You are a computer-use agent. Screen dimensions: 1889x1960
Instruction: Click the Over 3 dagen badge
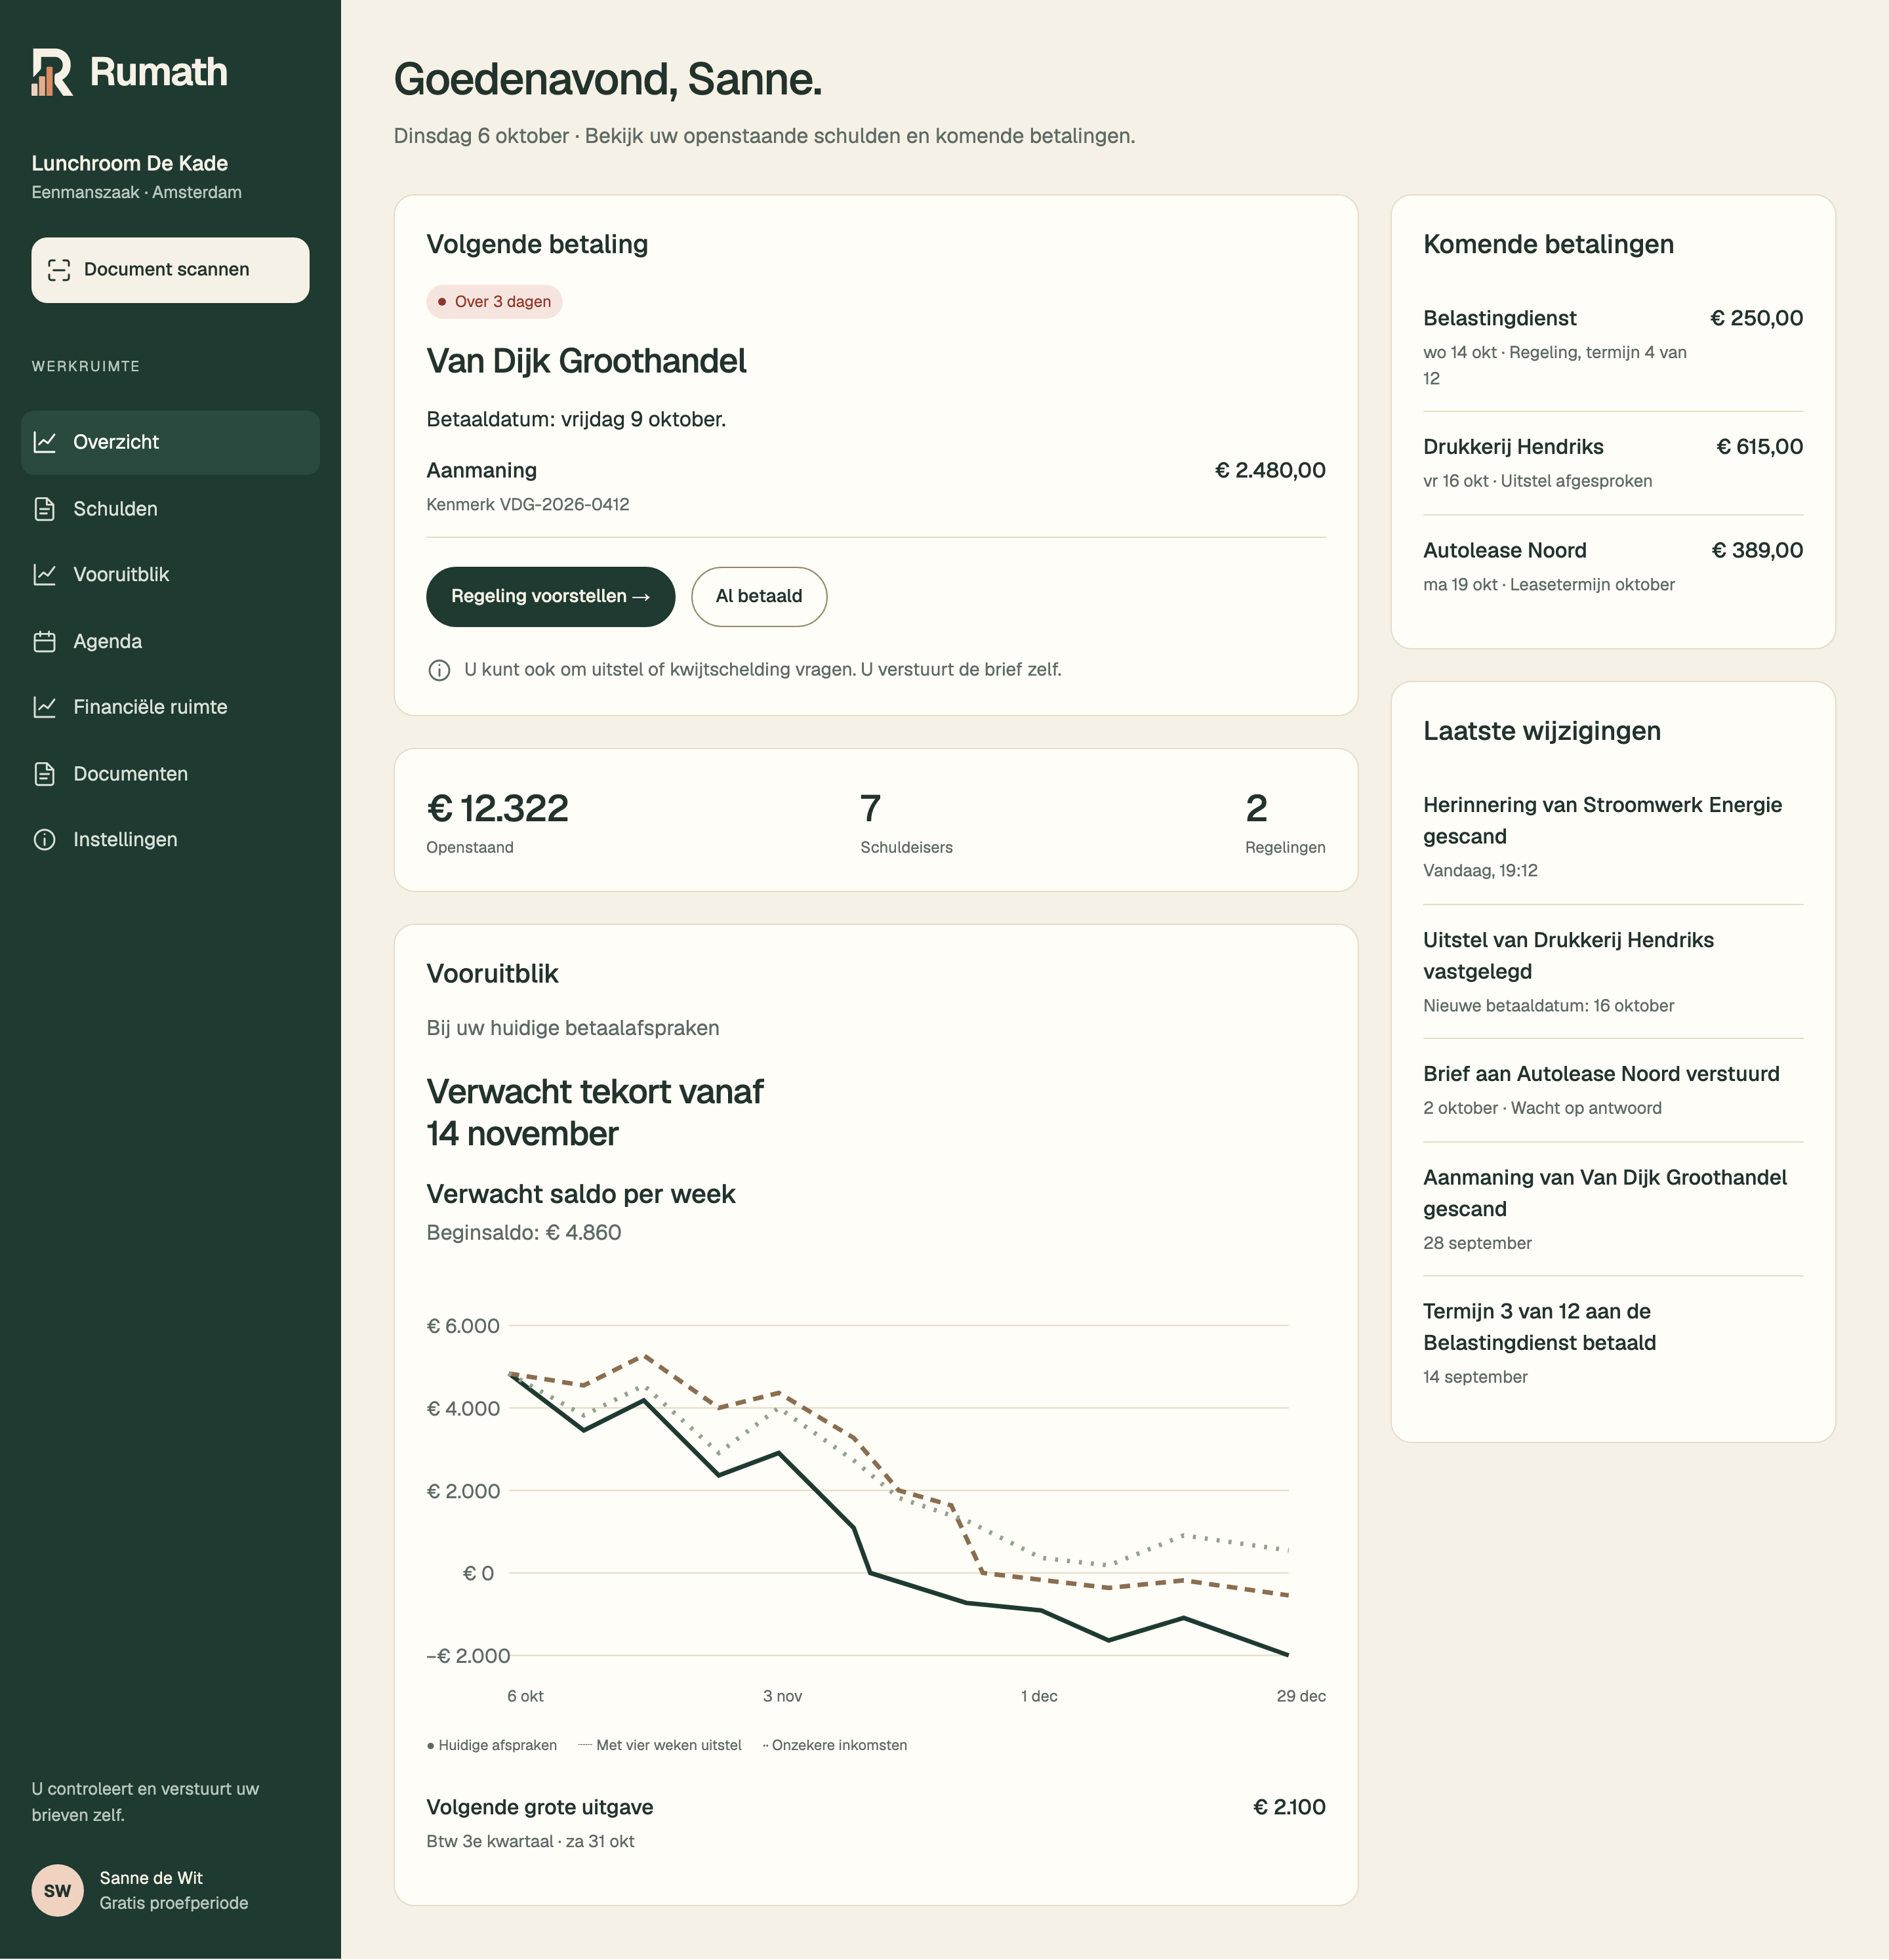click(494, 302)
